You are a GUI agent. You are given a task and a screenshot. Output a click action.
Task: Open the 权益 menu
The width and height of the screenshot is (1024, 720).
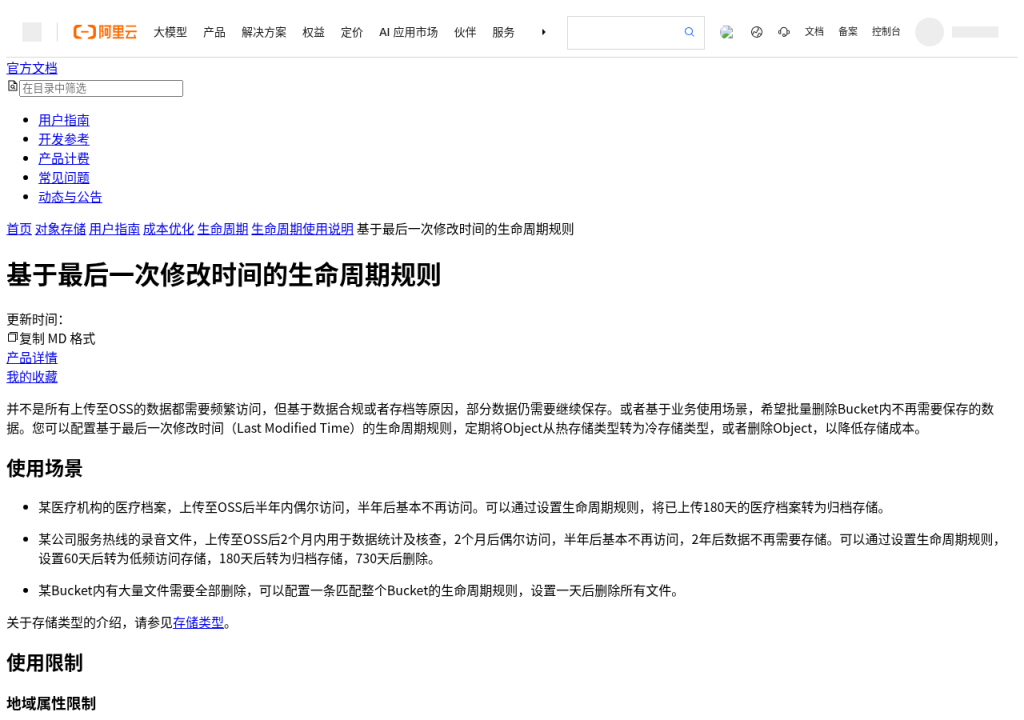pyautogui.click(x=313, y=32)
